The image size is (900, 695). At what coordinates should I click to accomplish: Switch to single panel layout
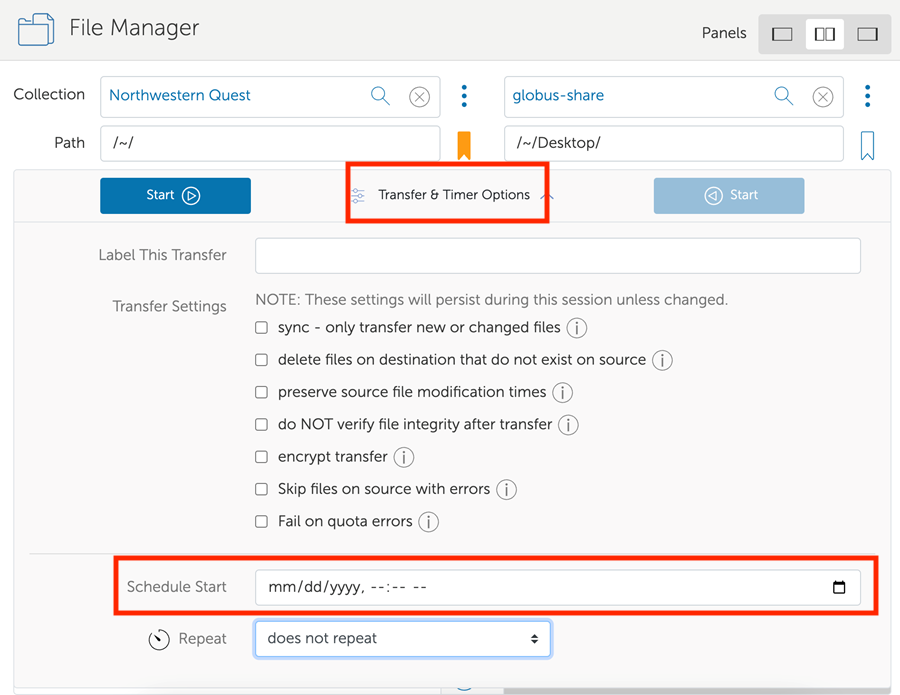[782, 34]
